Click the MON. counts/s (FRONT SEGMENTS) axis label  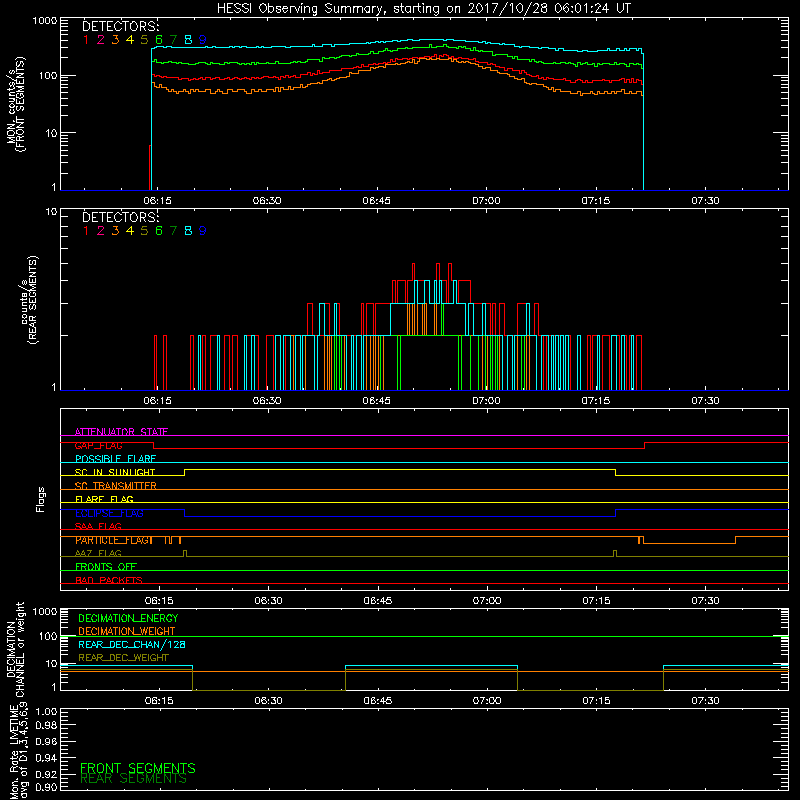[x=16, y=104]
